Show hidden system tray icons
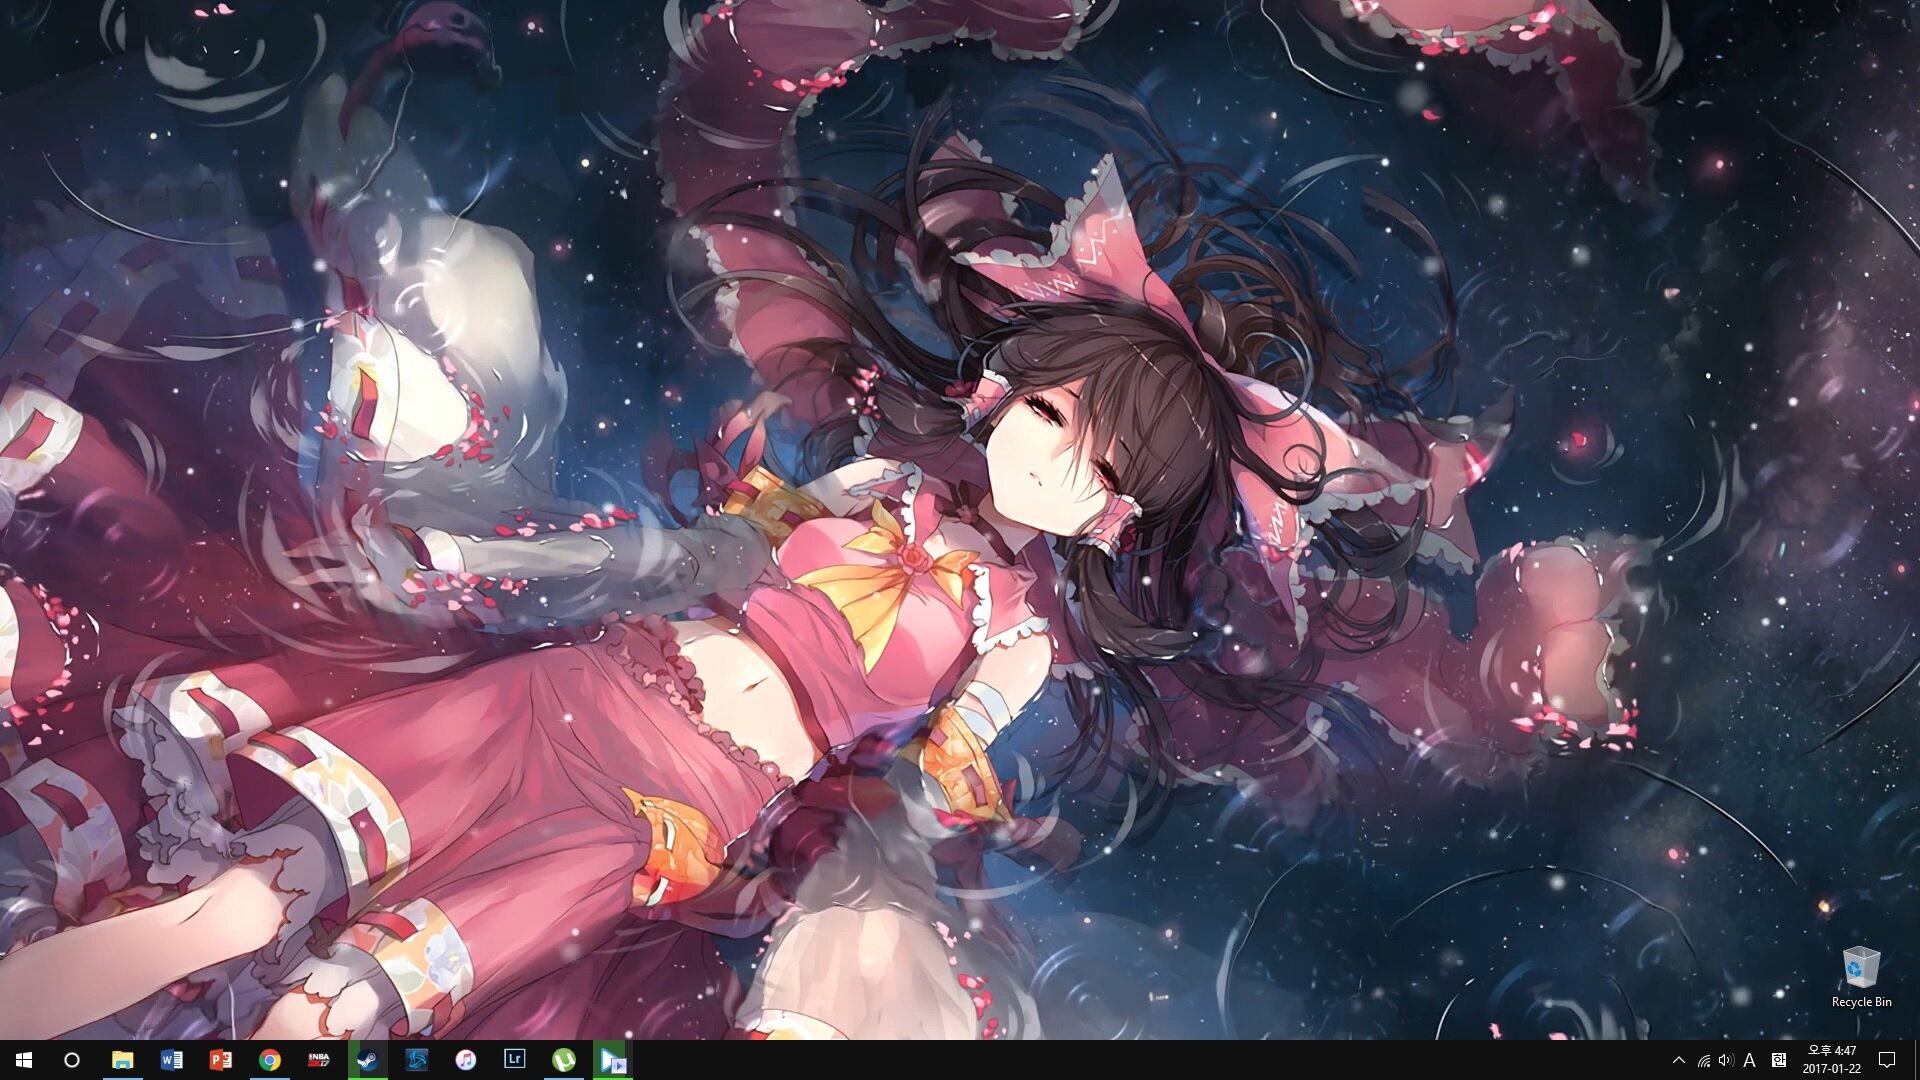This screenshot has height=1080, width=1920. pos(1679,1060)
